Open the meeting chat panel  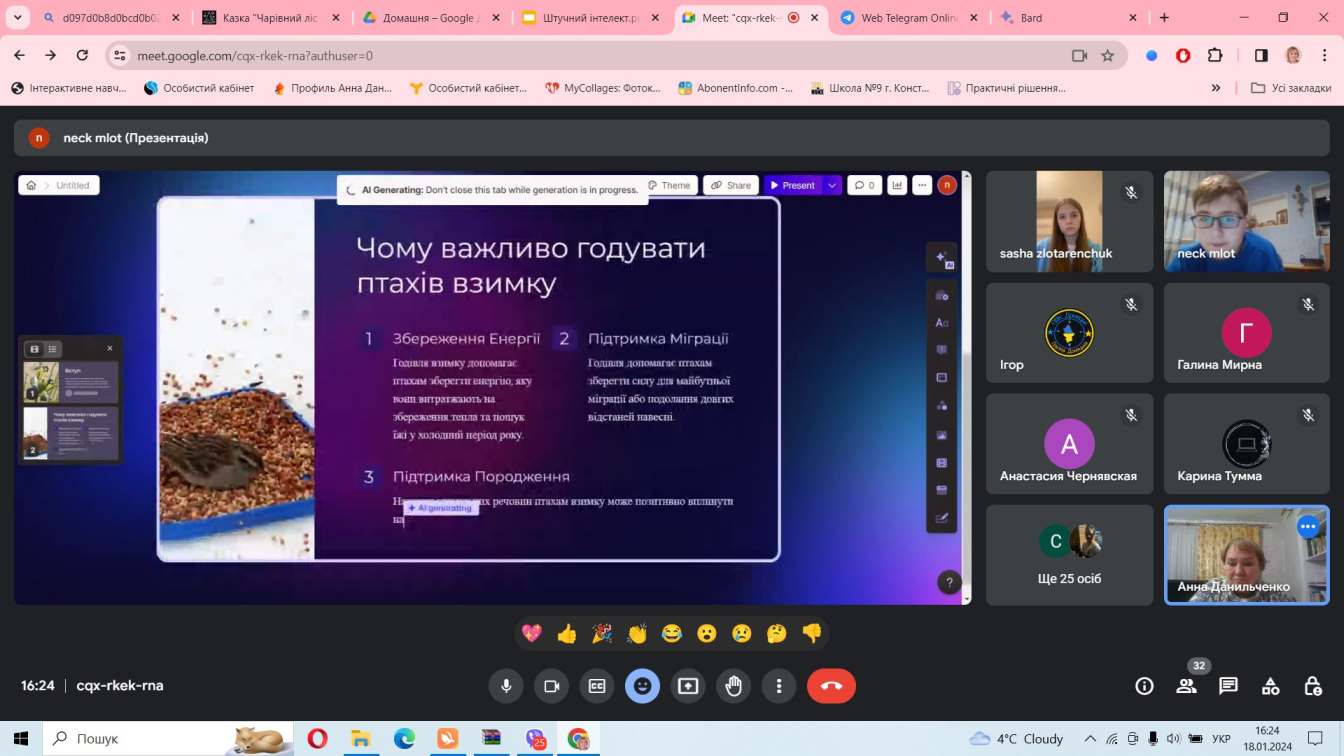click(1228, 686)
